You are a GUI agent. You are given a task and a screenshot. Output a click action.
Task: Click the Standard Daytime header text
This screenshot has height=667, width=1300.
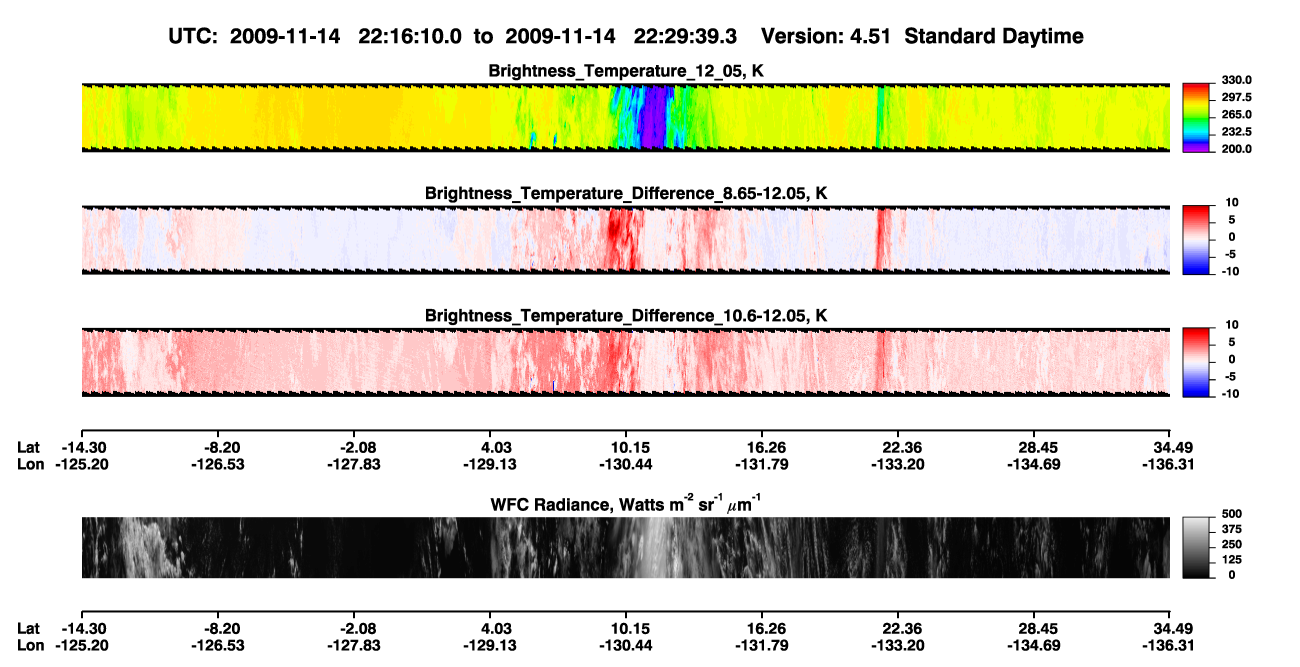(995, 37)
